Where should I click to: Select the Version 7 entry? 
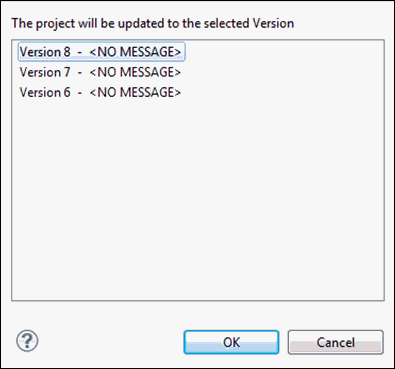point(100,72)
